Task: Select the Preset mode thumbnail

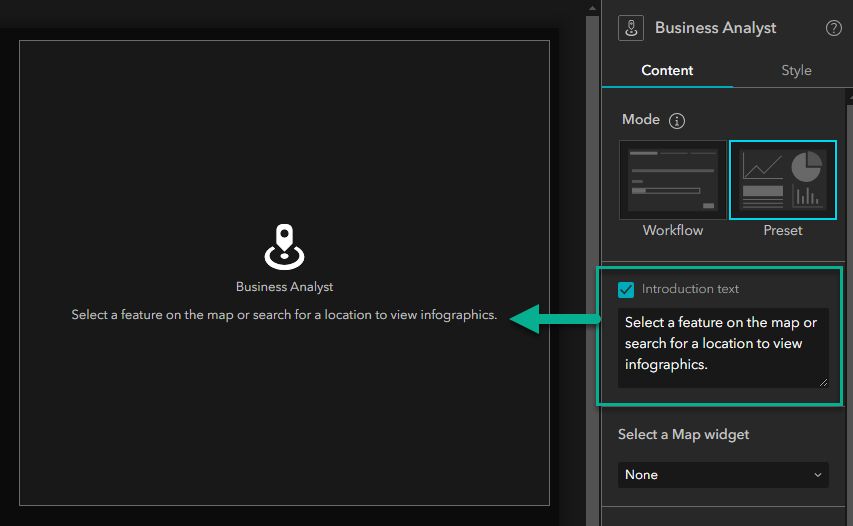Action: pos(782,180)
